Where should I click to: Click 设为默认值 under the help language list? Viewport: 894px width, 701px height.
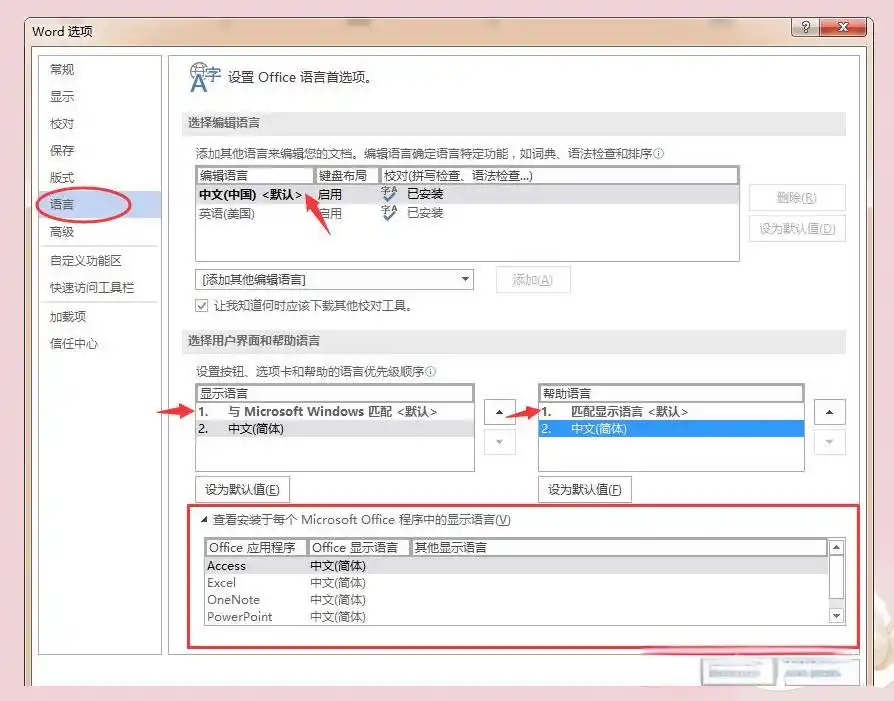(x=585, y=489)
